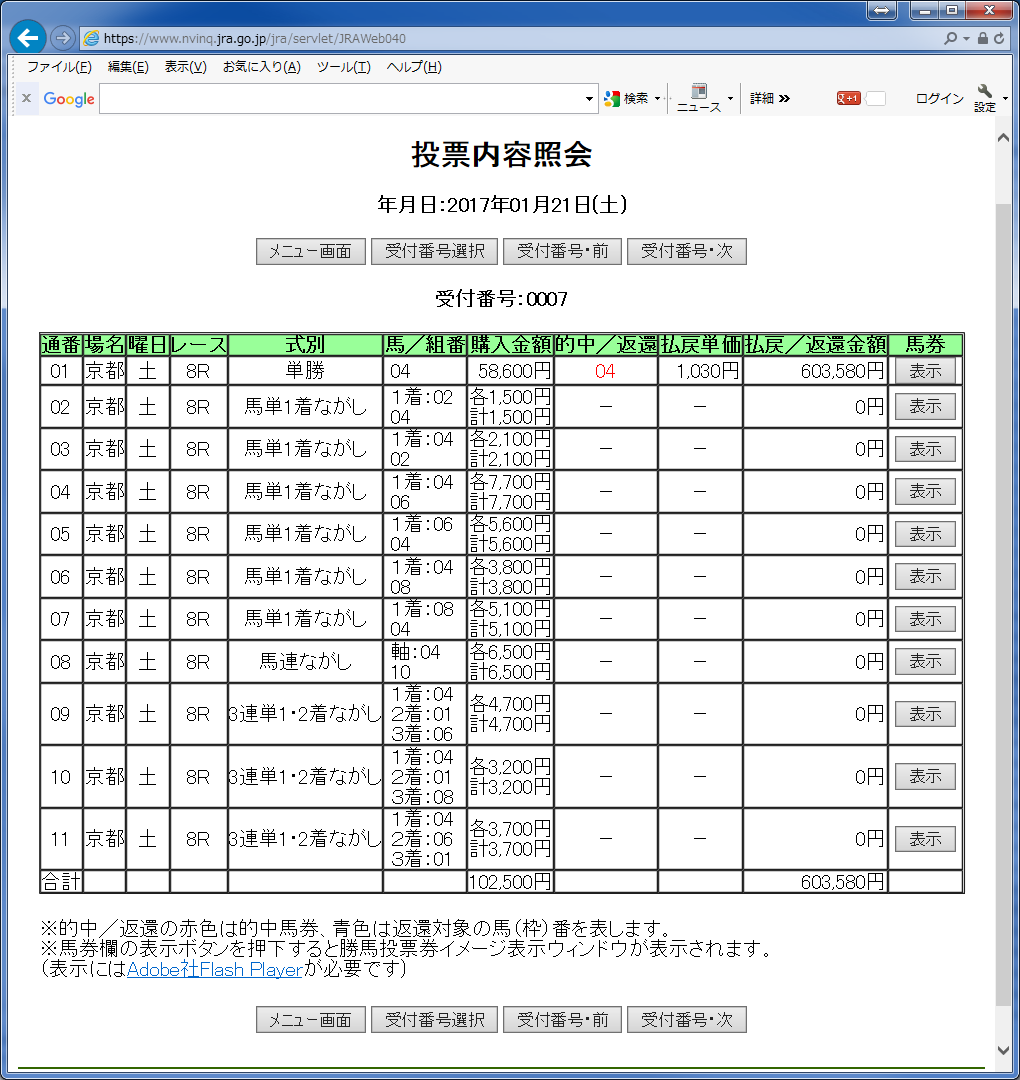Open the 編集(E) menu
1020x1080 pixels.
pos(128,67)
